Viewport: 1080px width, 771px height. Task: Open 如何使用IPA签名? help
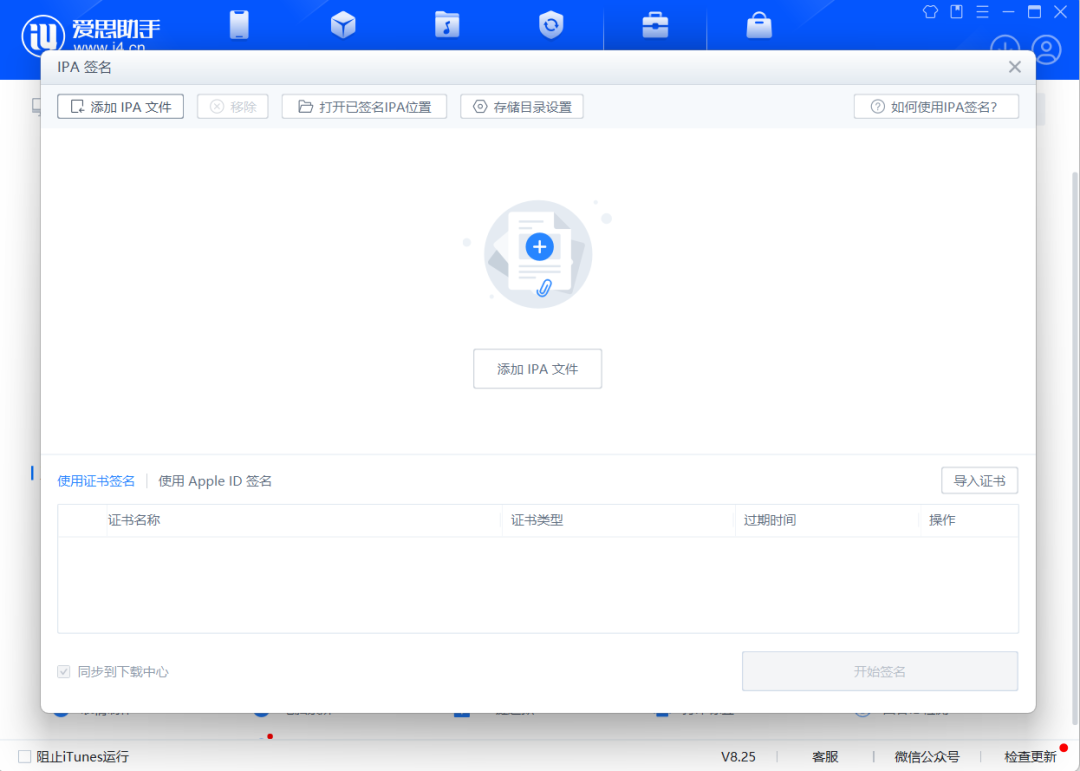click(935, 107)
